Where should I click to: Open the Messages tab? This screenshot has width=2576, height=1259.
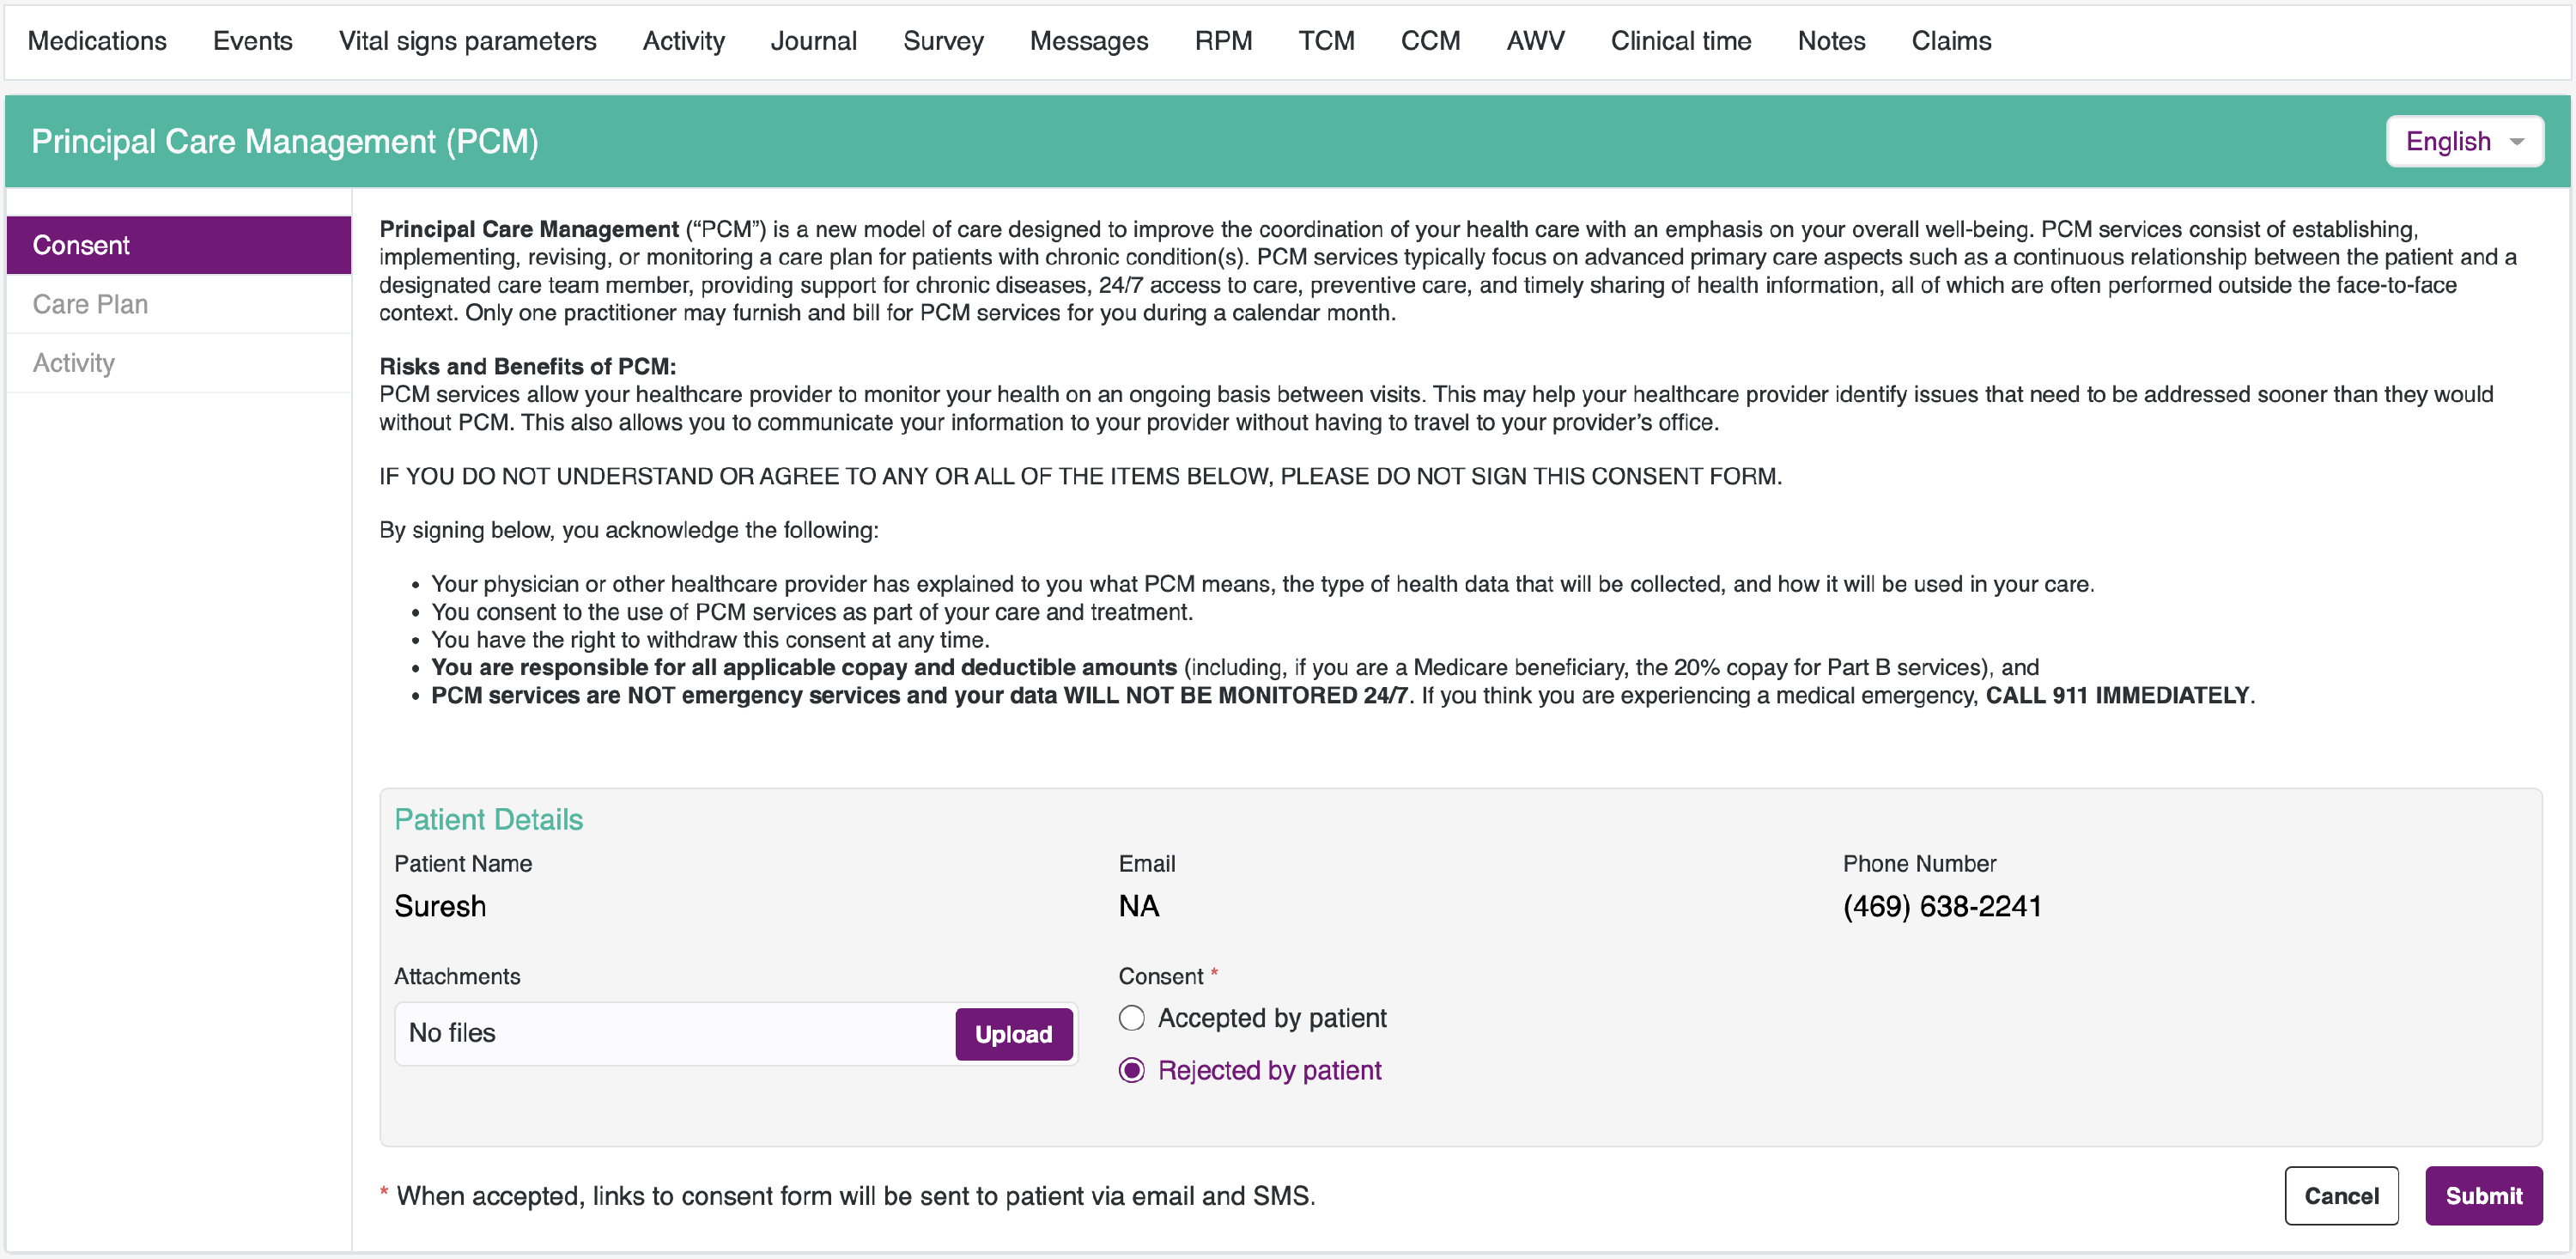1088,41
